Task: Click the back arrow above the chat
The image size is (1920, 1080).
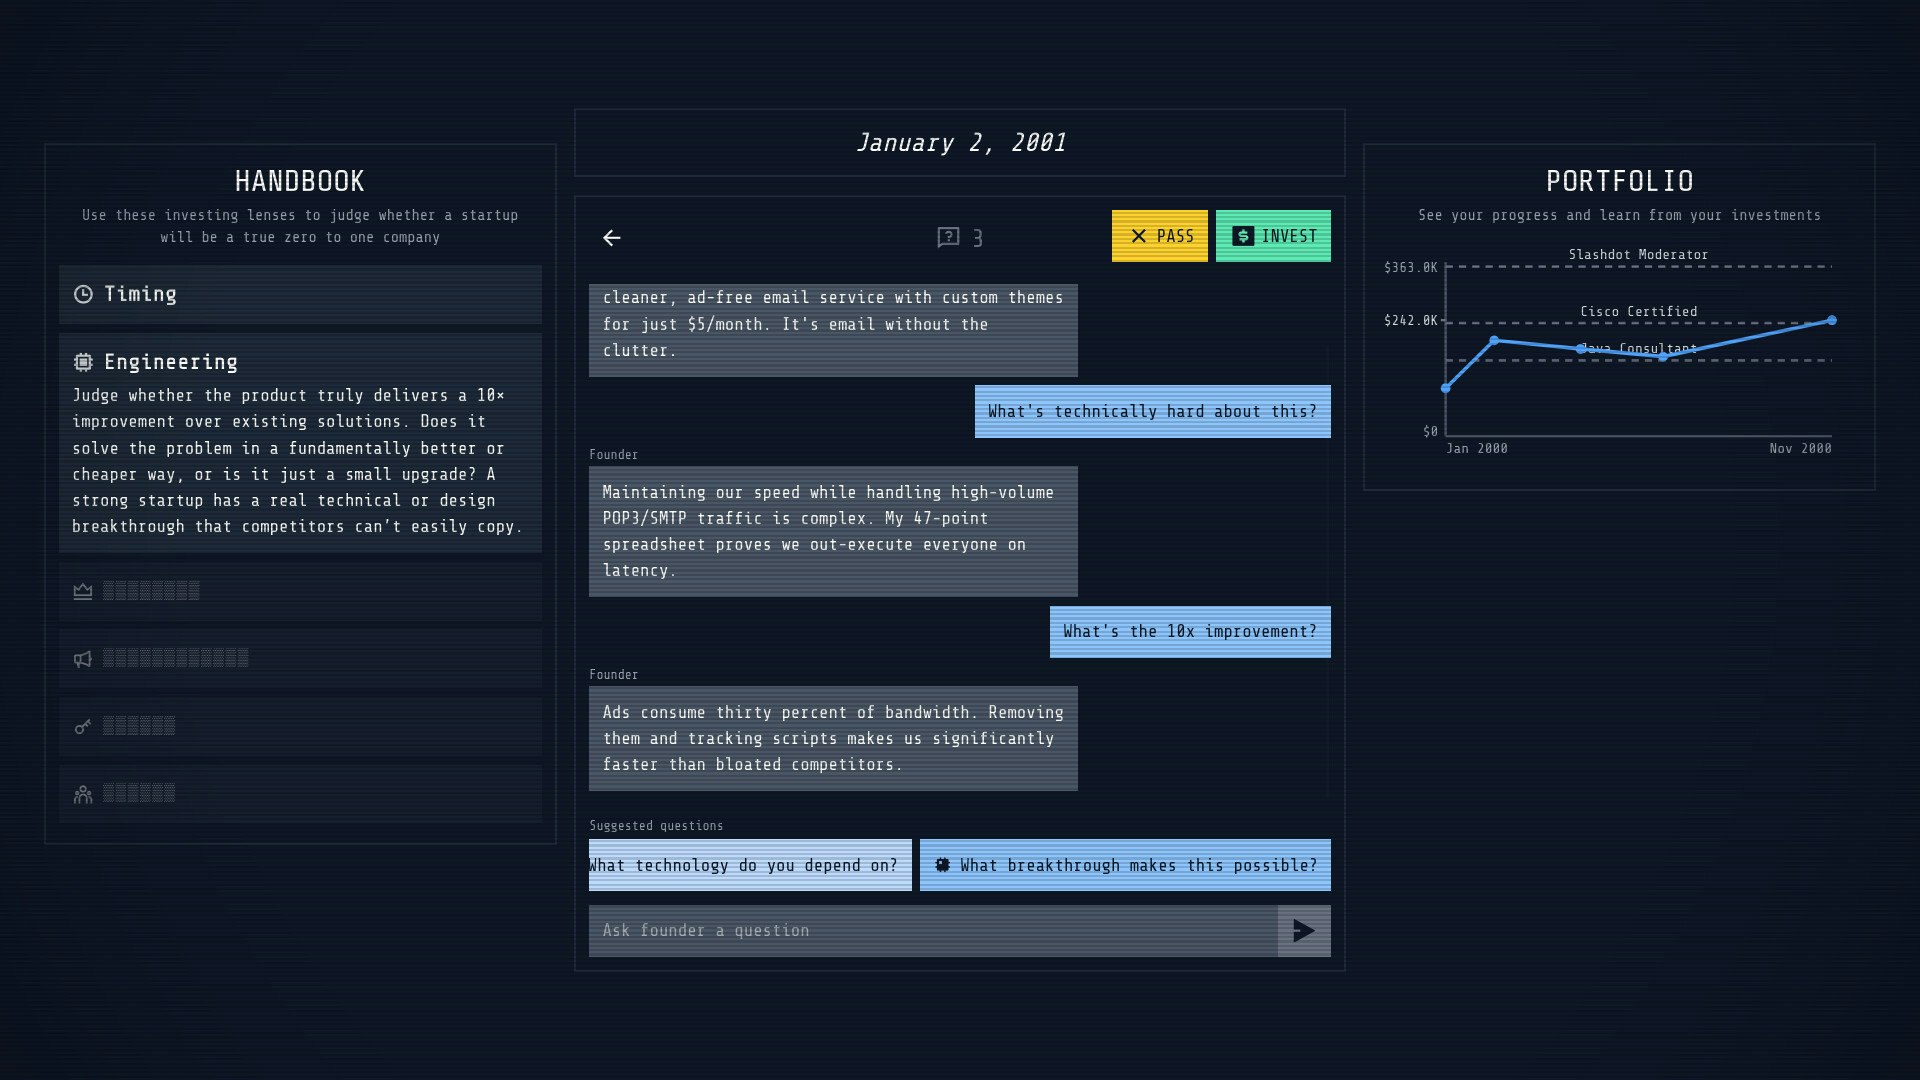Action: [612, 237]
